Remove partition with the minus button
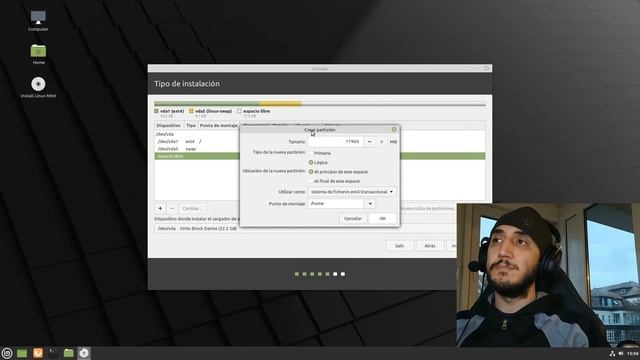The image size is (640, 360). (x=172, y=208)
